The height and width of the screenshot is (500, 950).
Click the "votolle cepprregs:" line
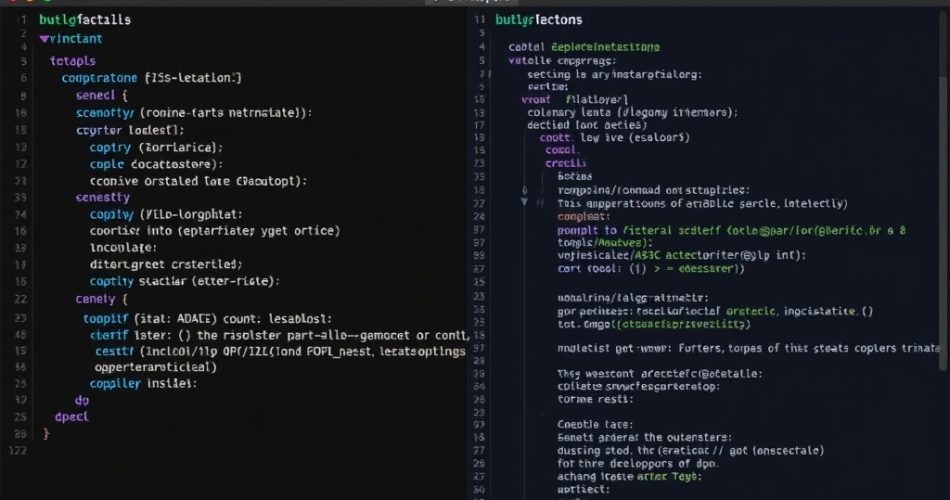tap(562, 61)
